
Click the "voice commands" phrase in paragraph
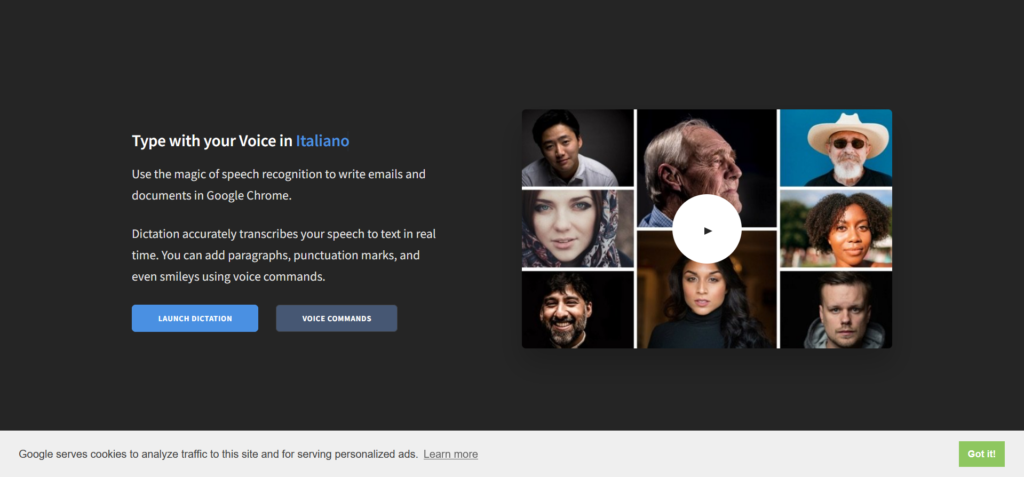coord(283,277)
